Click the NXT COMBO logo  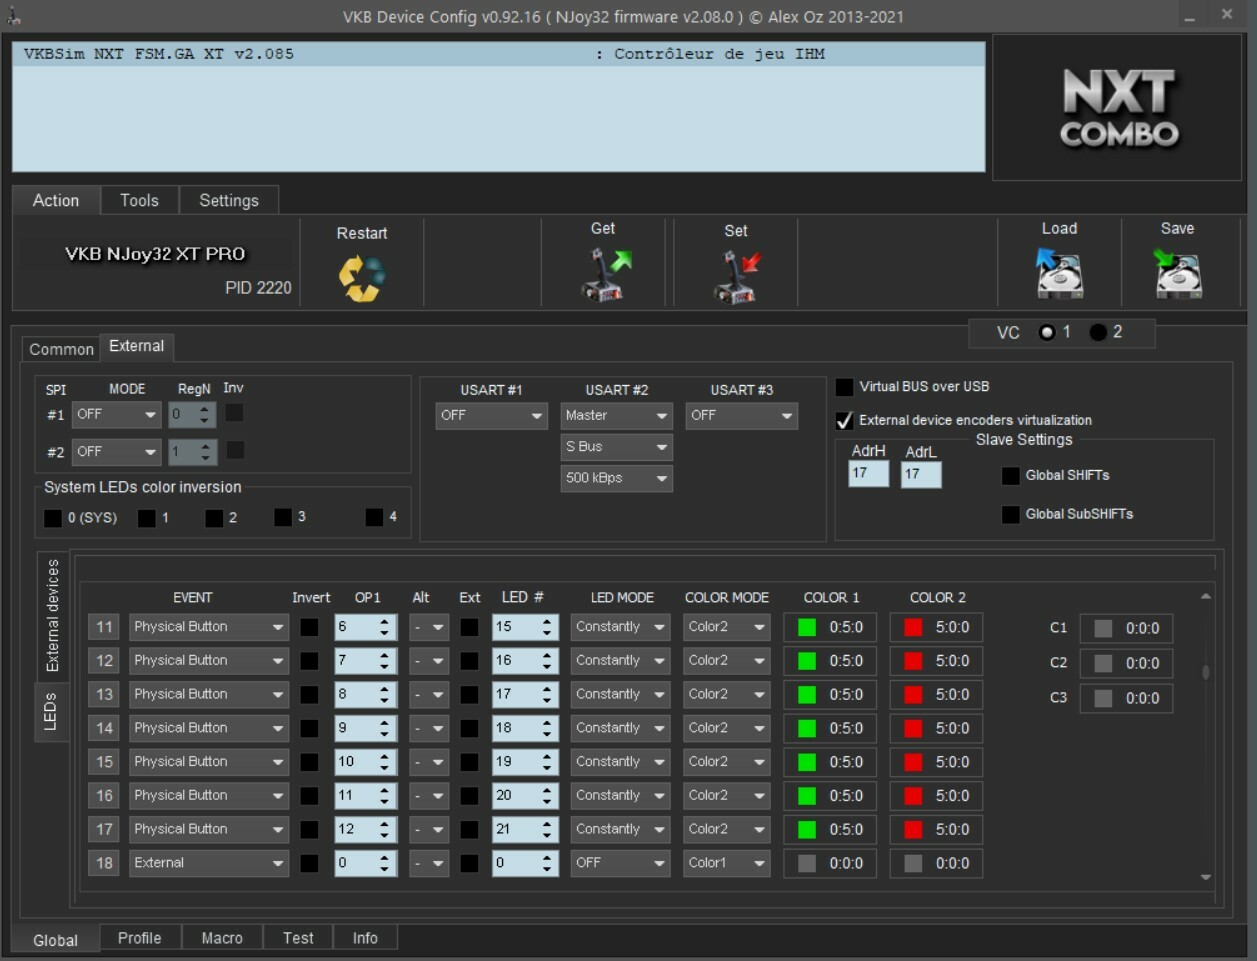(1118, 110)
